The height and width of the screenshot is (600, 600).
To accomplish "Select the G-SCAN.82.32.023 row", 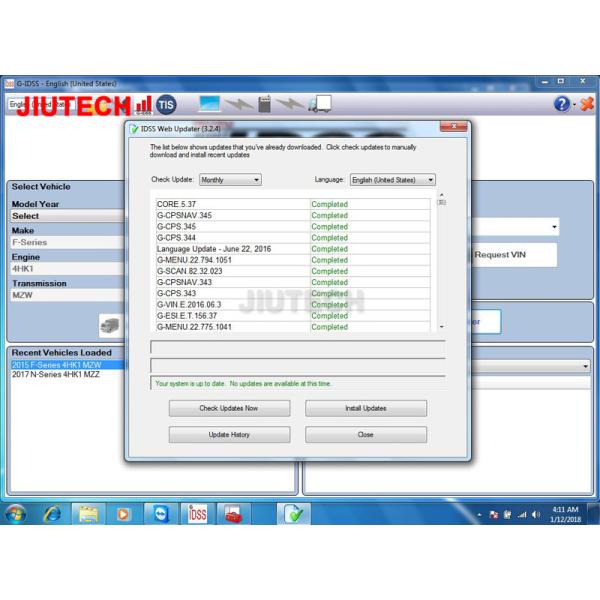I will [x=293, y=271].
